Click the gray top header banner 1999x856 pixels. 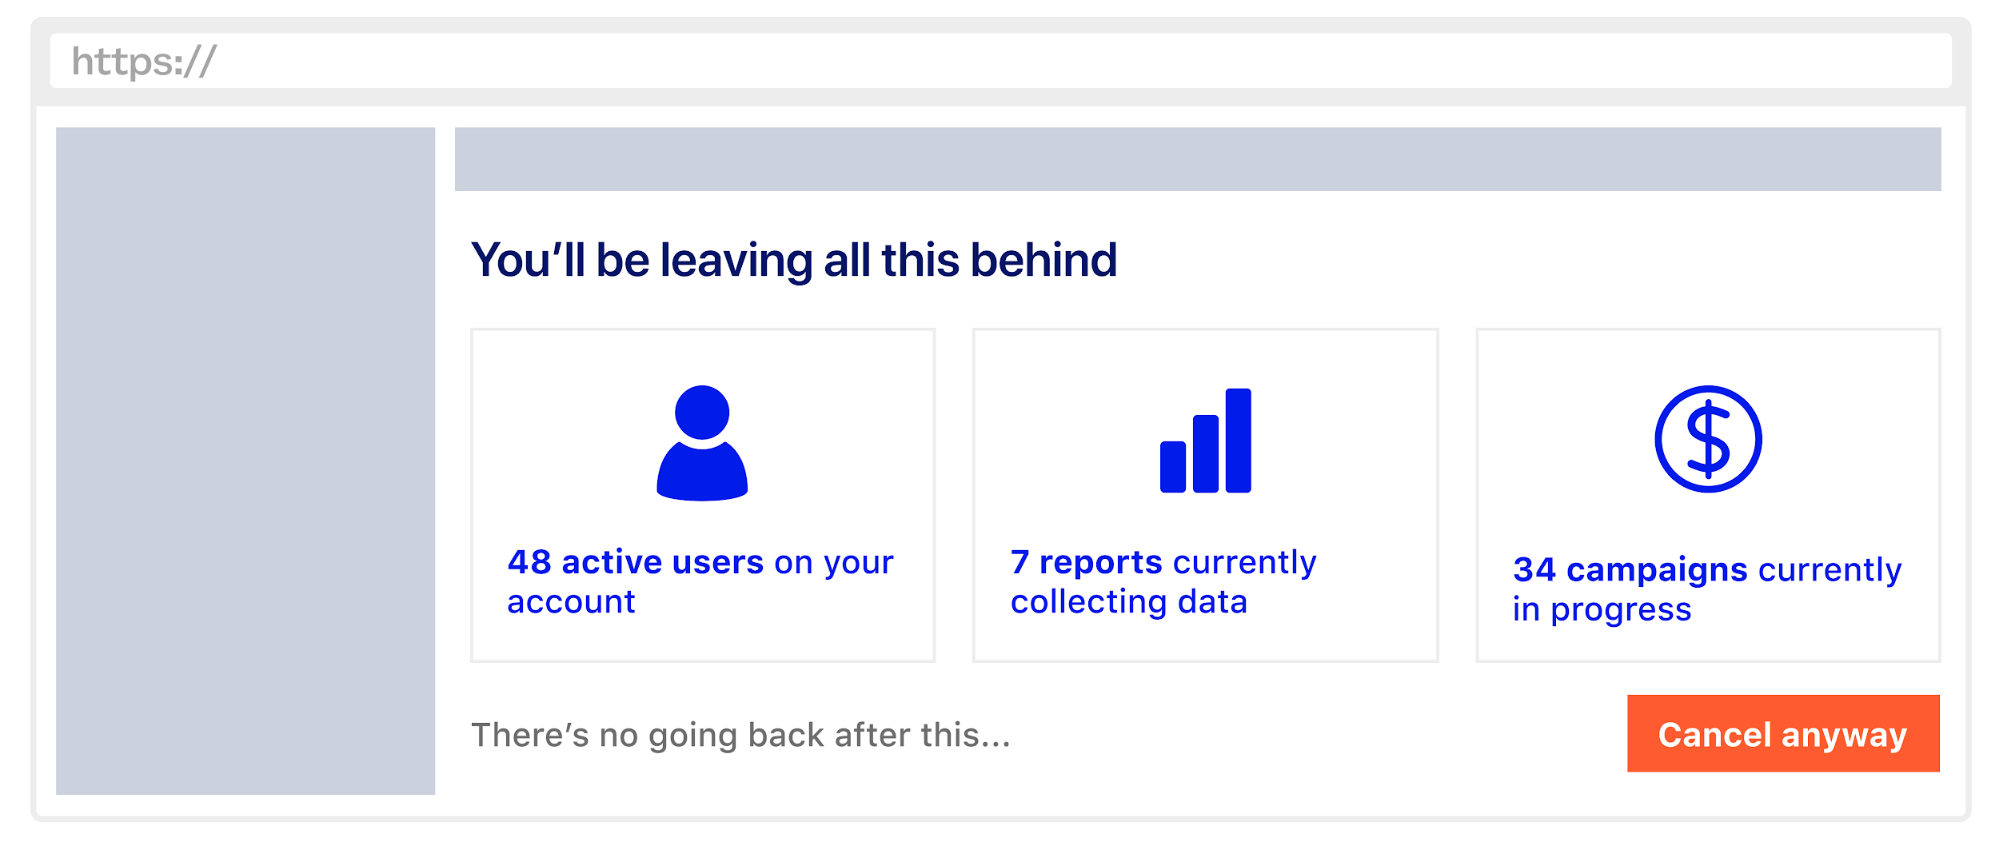point(1197,159)
